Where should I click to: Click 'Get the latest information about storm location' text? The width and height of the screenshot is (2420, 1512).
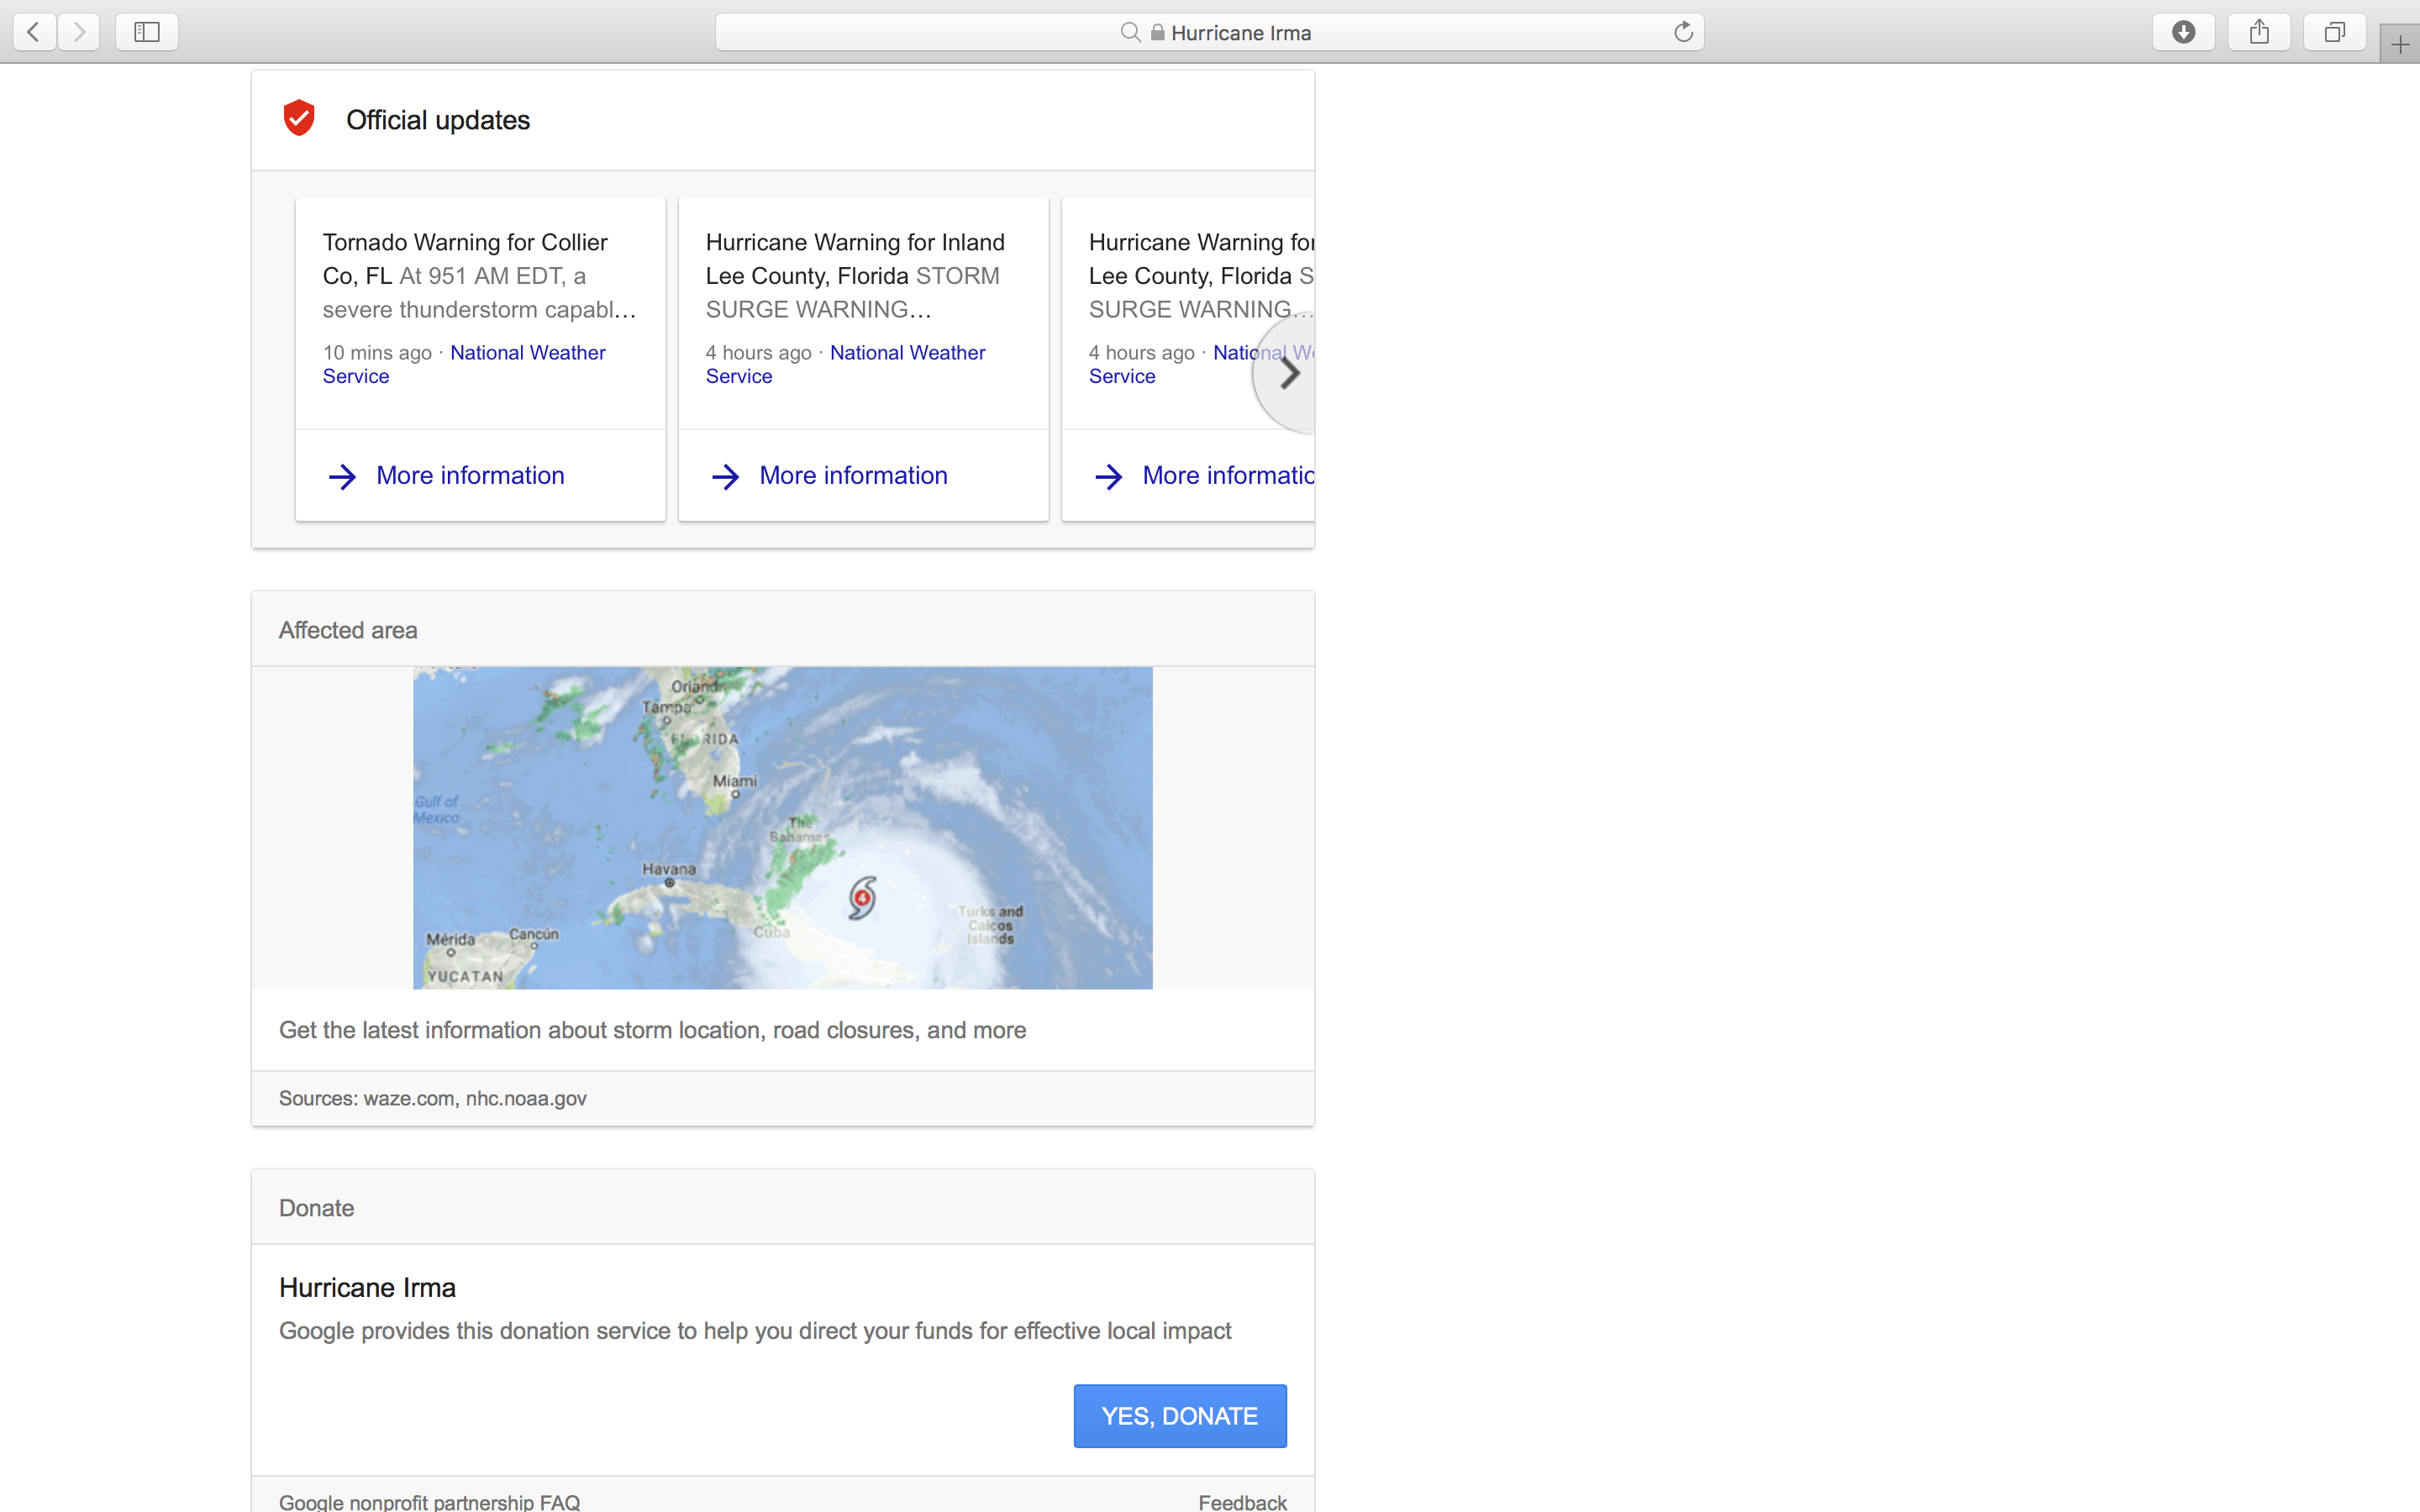pos(652,1030)
